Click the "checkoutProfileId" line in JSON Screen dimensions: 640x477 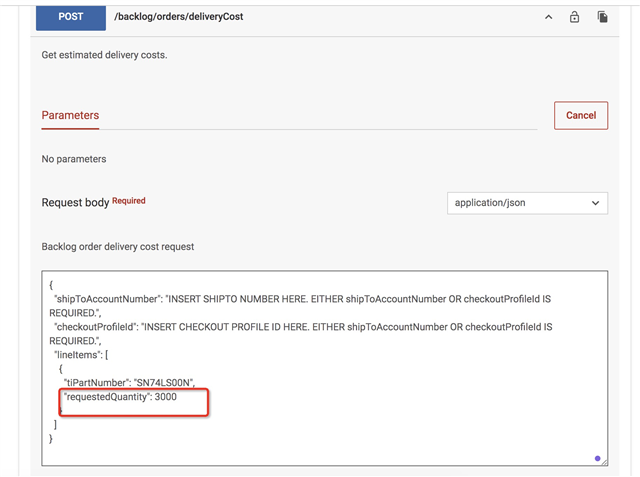coord(301,334)
